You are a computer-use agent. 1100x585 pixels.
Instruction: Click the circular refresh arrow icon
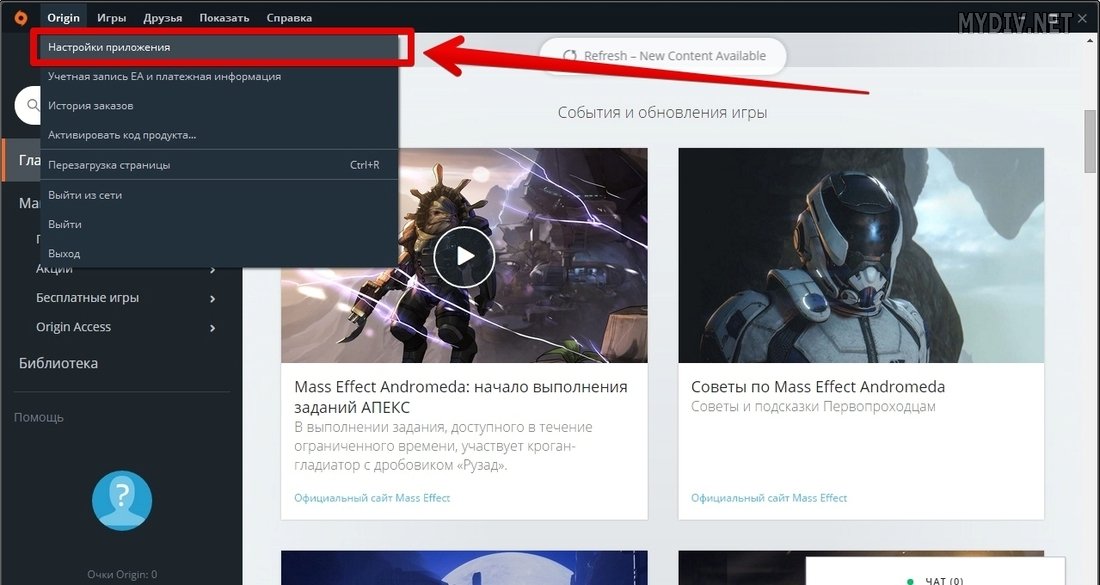point(570,56)
